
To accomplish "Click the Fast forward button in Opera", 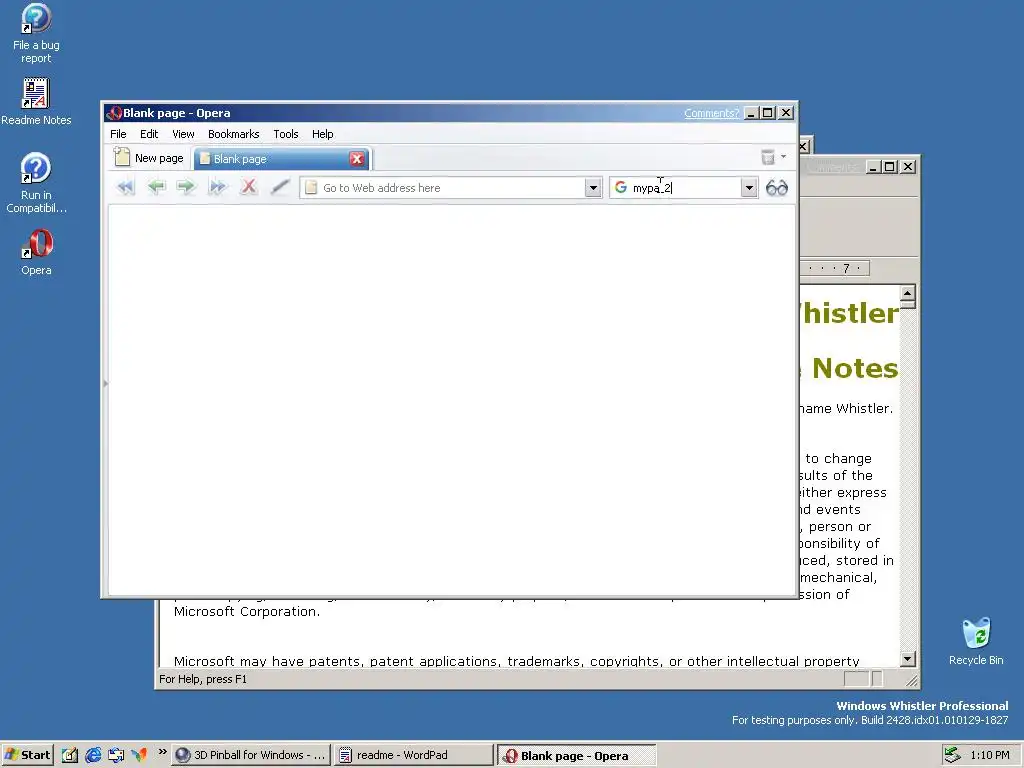I will 217,187.
